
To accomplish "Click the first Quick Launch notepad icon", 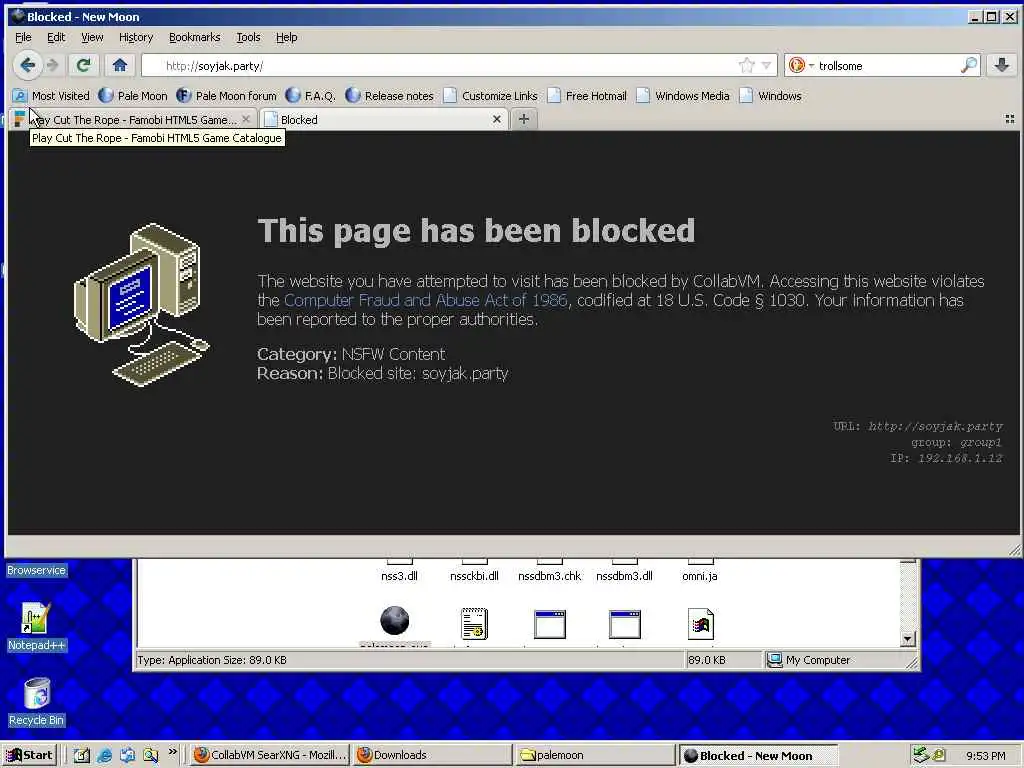I will pyautogui.click(x=82, y=756).
